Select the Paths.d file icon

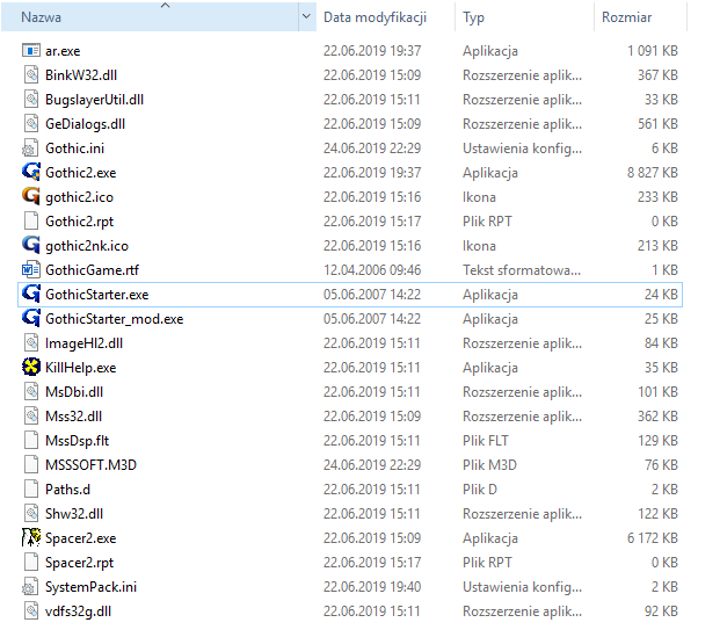tap(31, 489)
